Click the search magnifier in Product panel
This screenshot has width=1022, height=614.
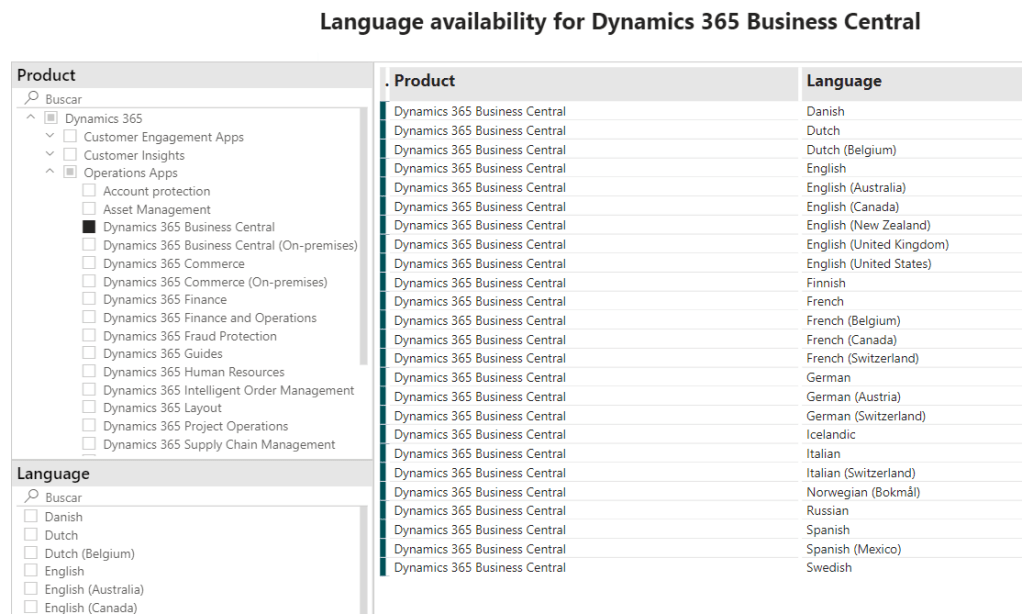coord(32,99)
